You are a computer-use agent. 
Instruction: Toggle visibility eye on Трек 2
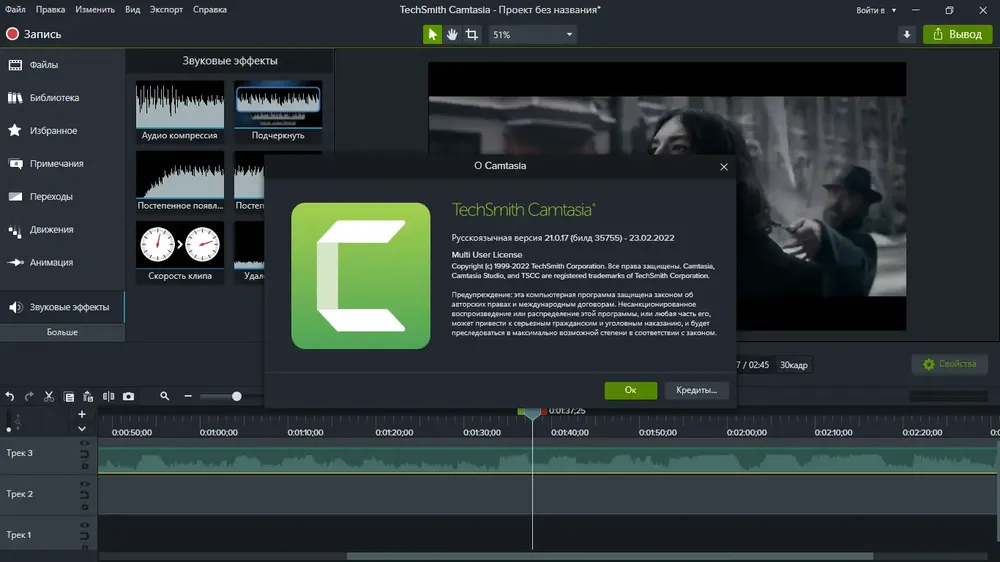(x=84, y=484)
